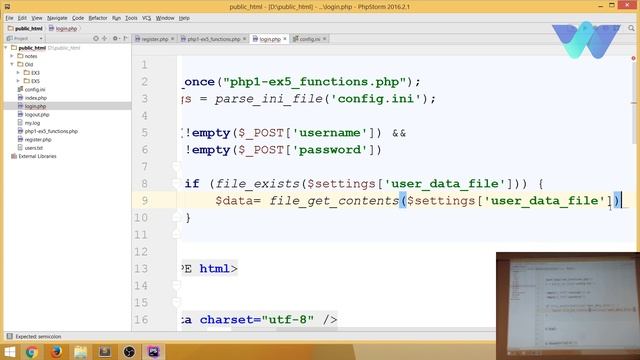Open the Run menu
This screenshot has width=640, height=360.
tap(116, 18)
